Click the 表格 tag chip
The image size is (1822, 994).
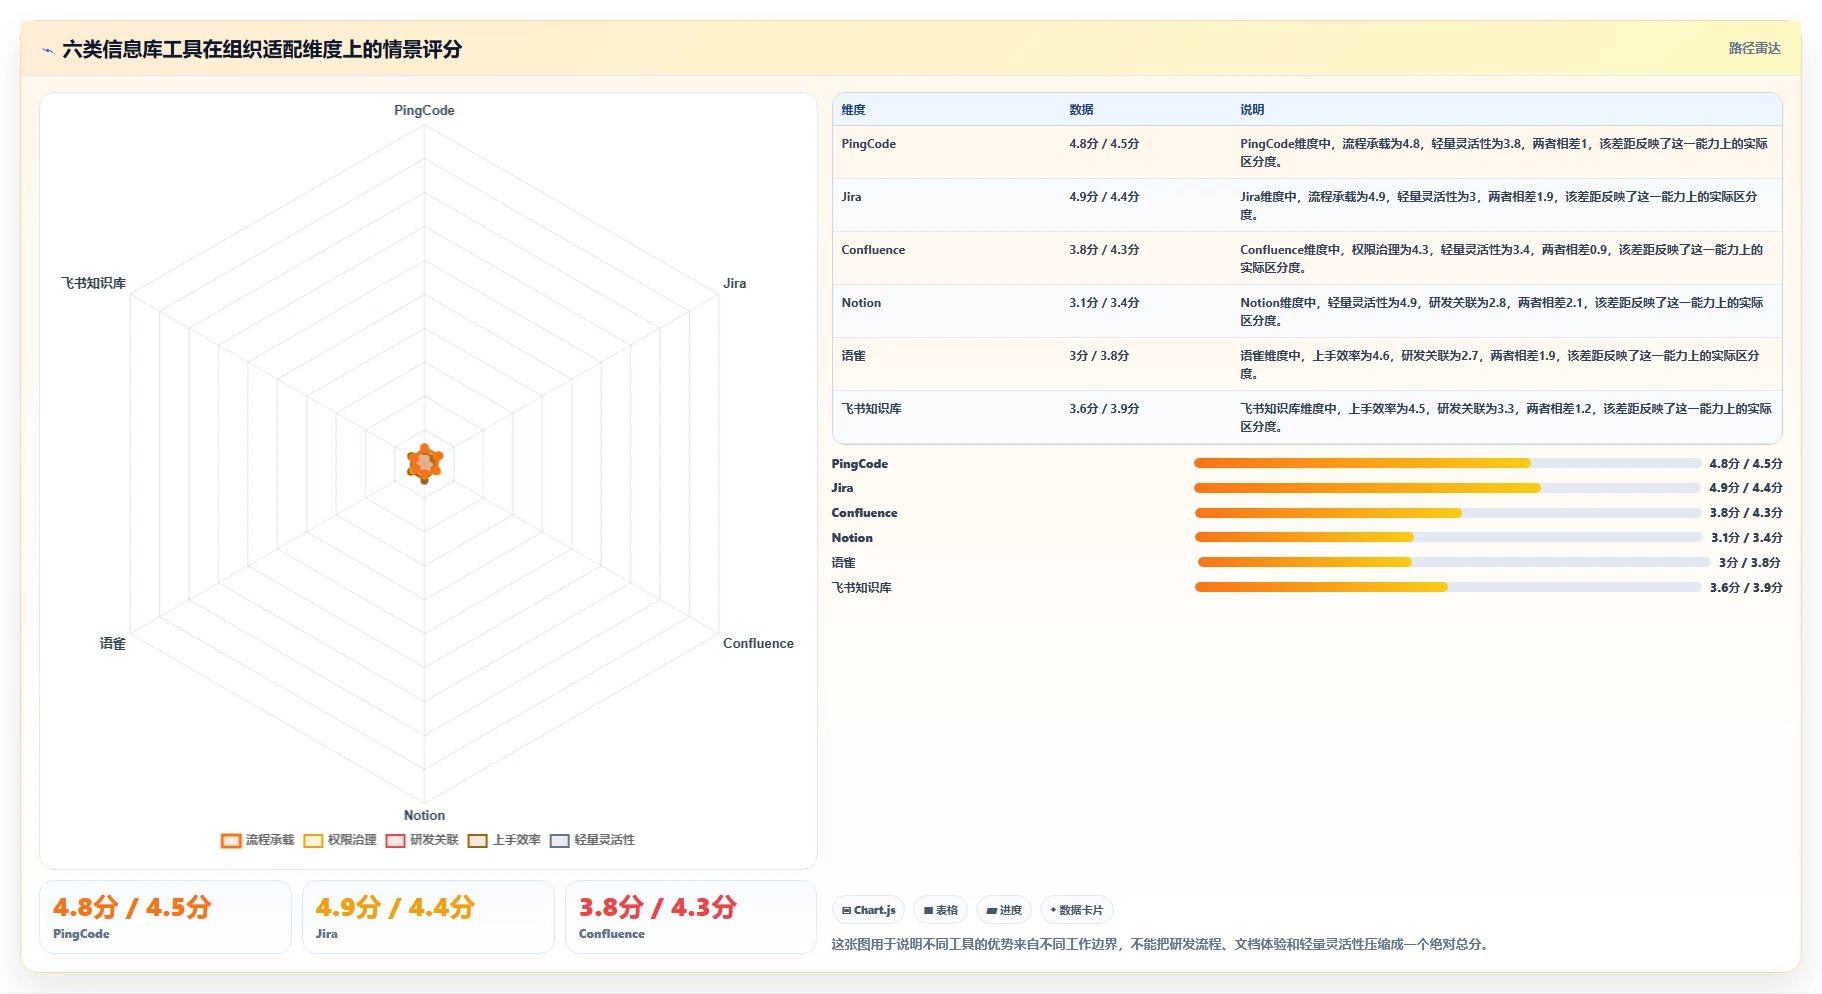[x=940, y=910]
